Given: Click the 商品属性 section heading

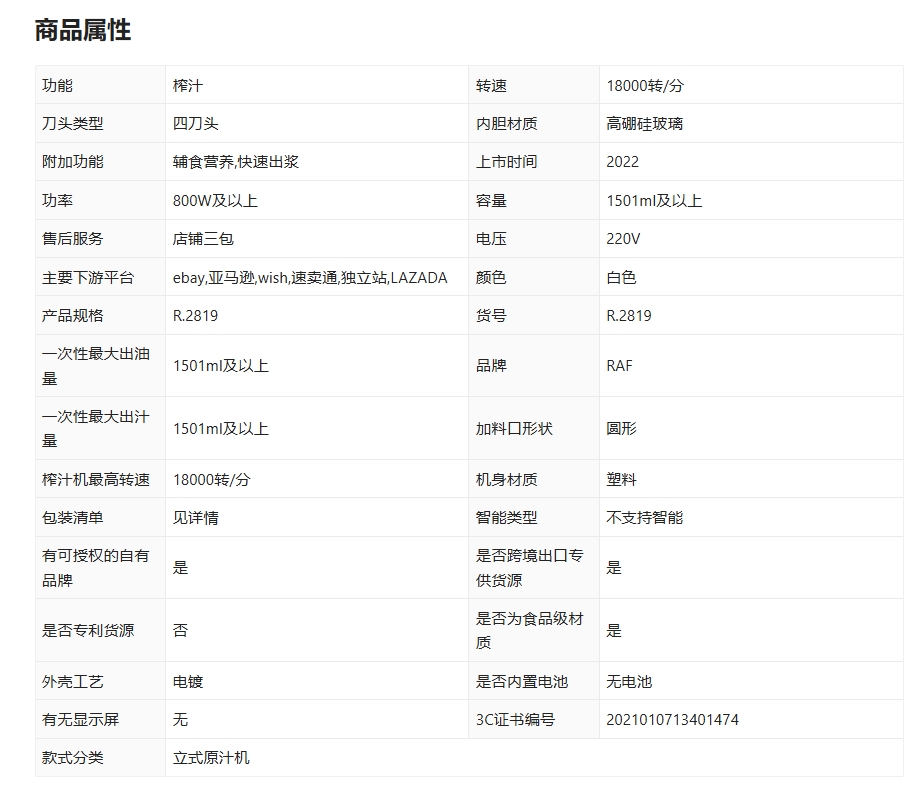Looking at the screenshot, I should (83, 30).
